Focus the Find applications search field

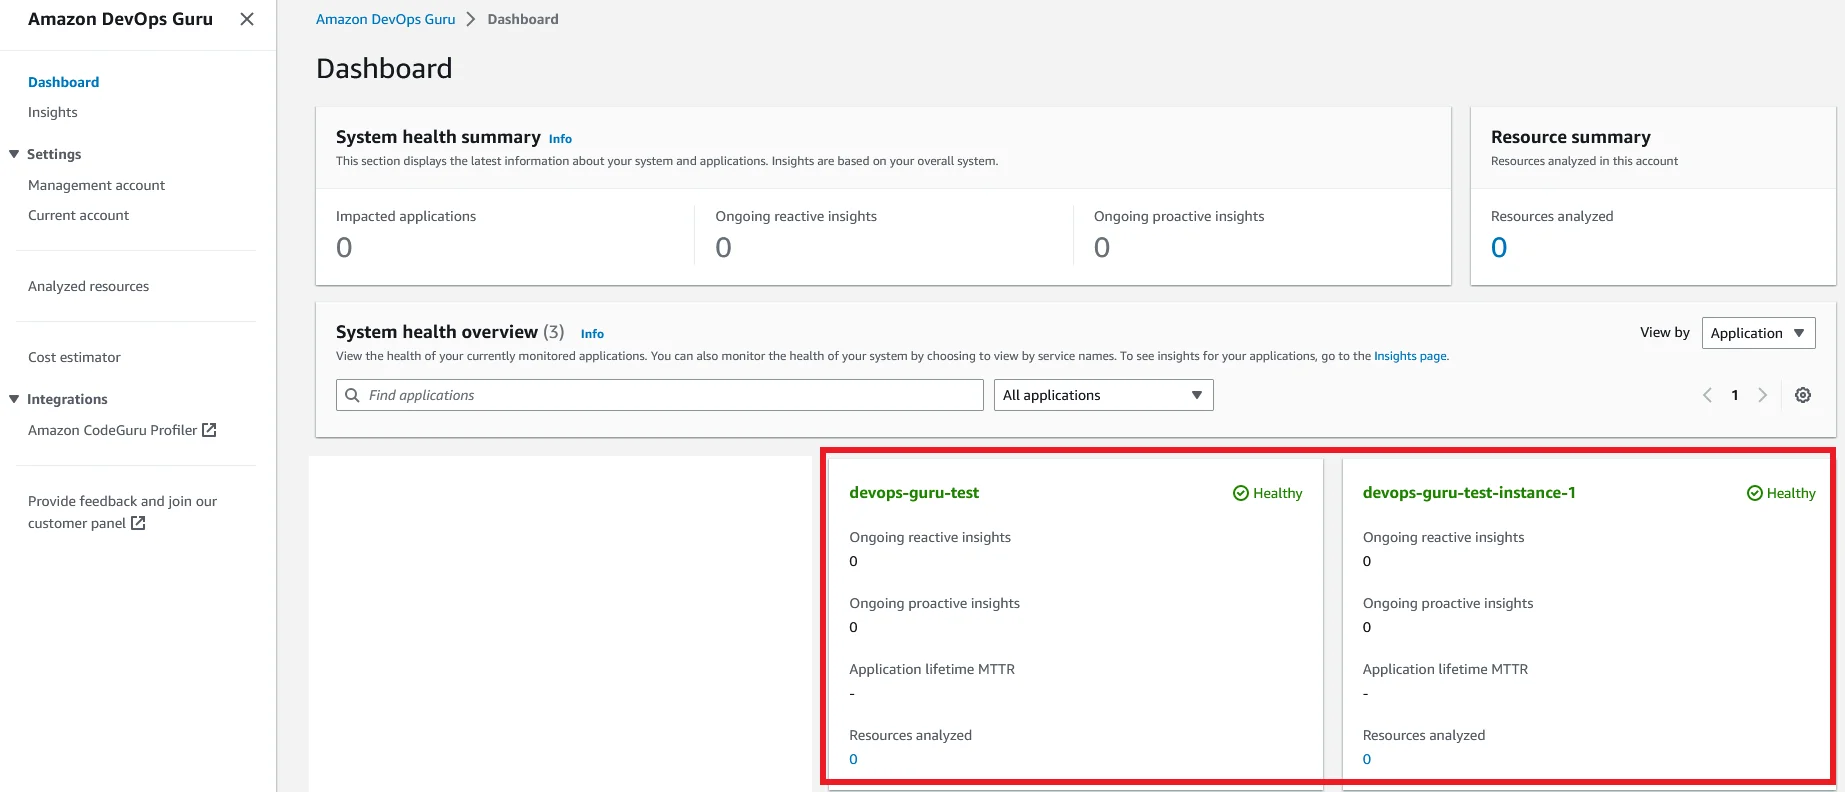point(660,395)
